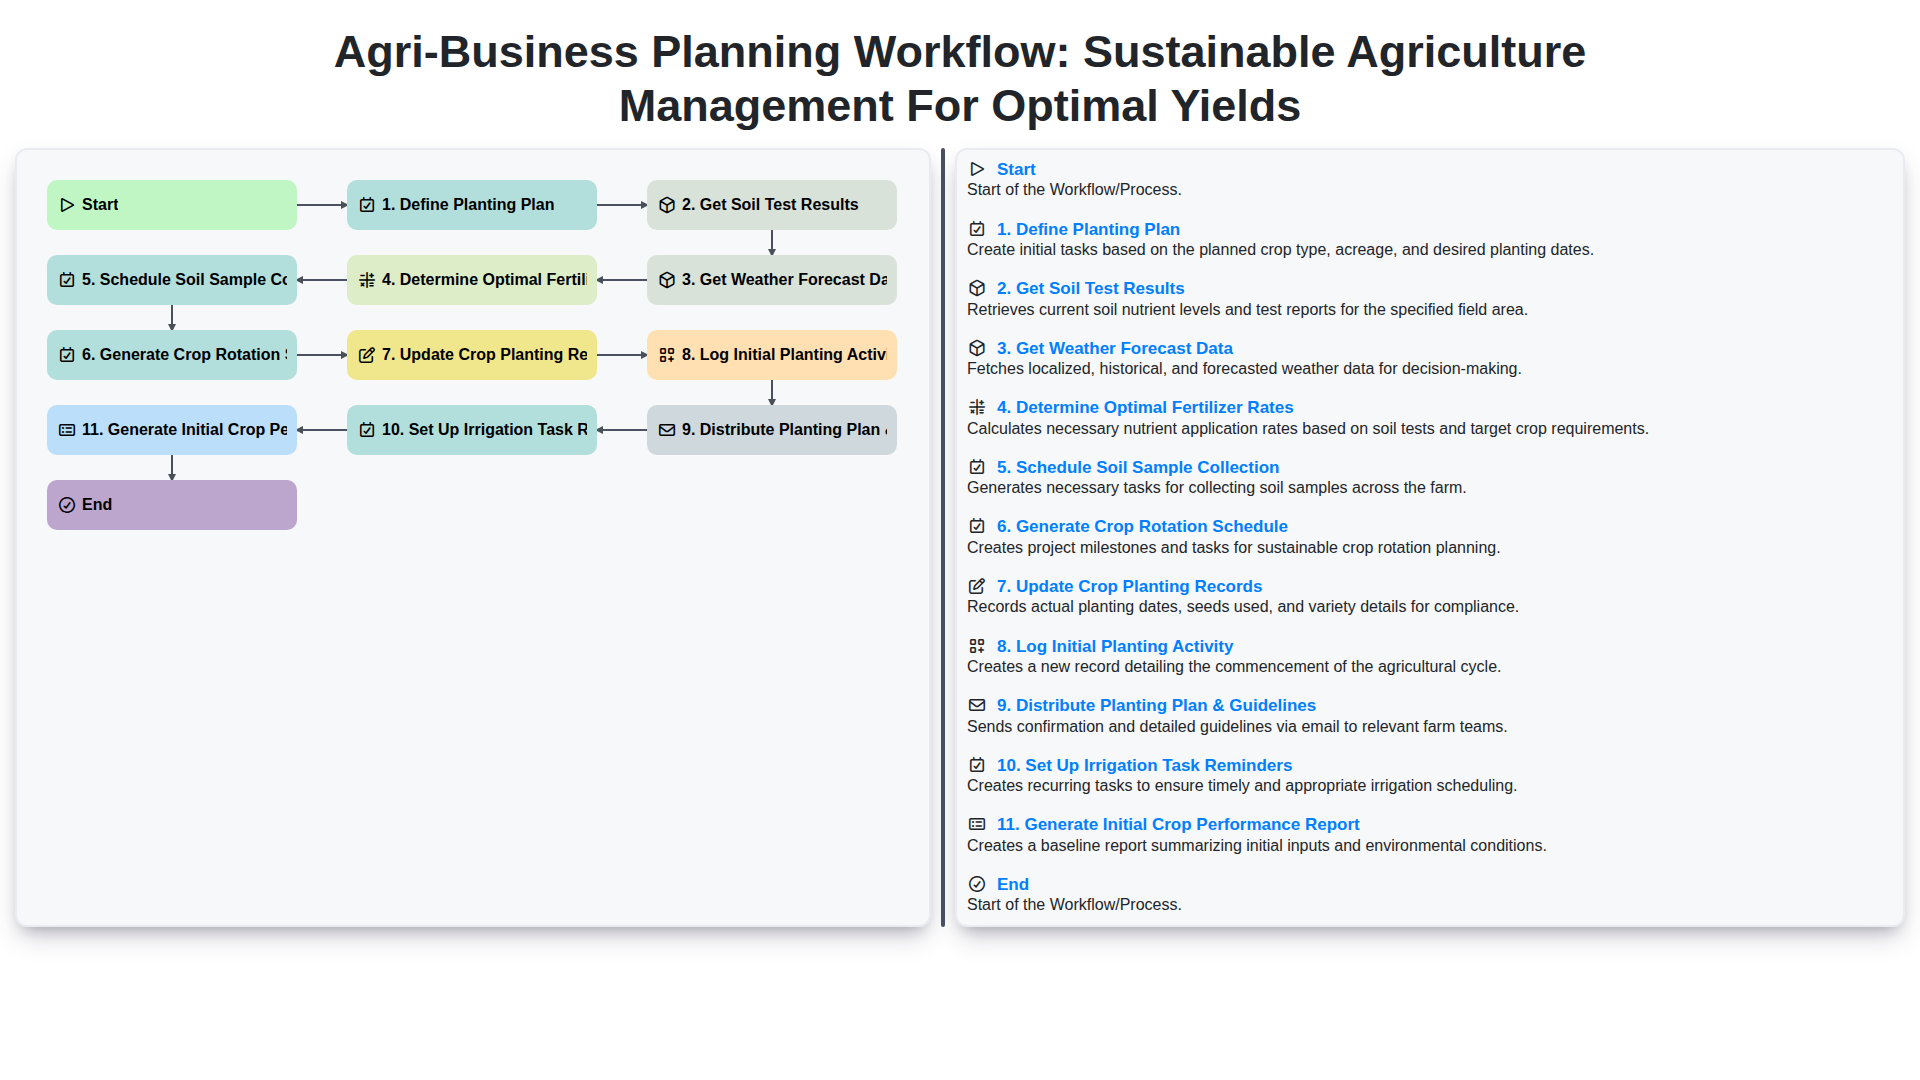Select the 6. Generate Crop Rotation flowchart node
Viewport: 1920px width, 1080px height.
click(172, 355)
